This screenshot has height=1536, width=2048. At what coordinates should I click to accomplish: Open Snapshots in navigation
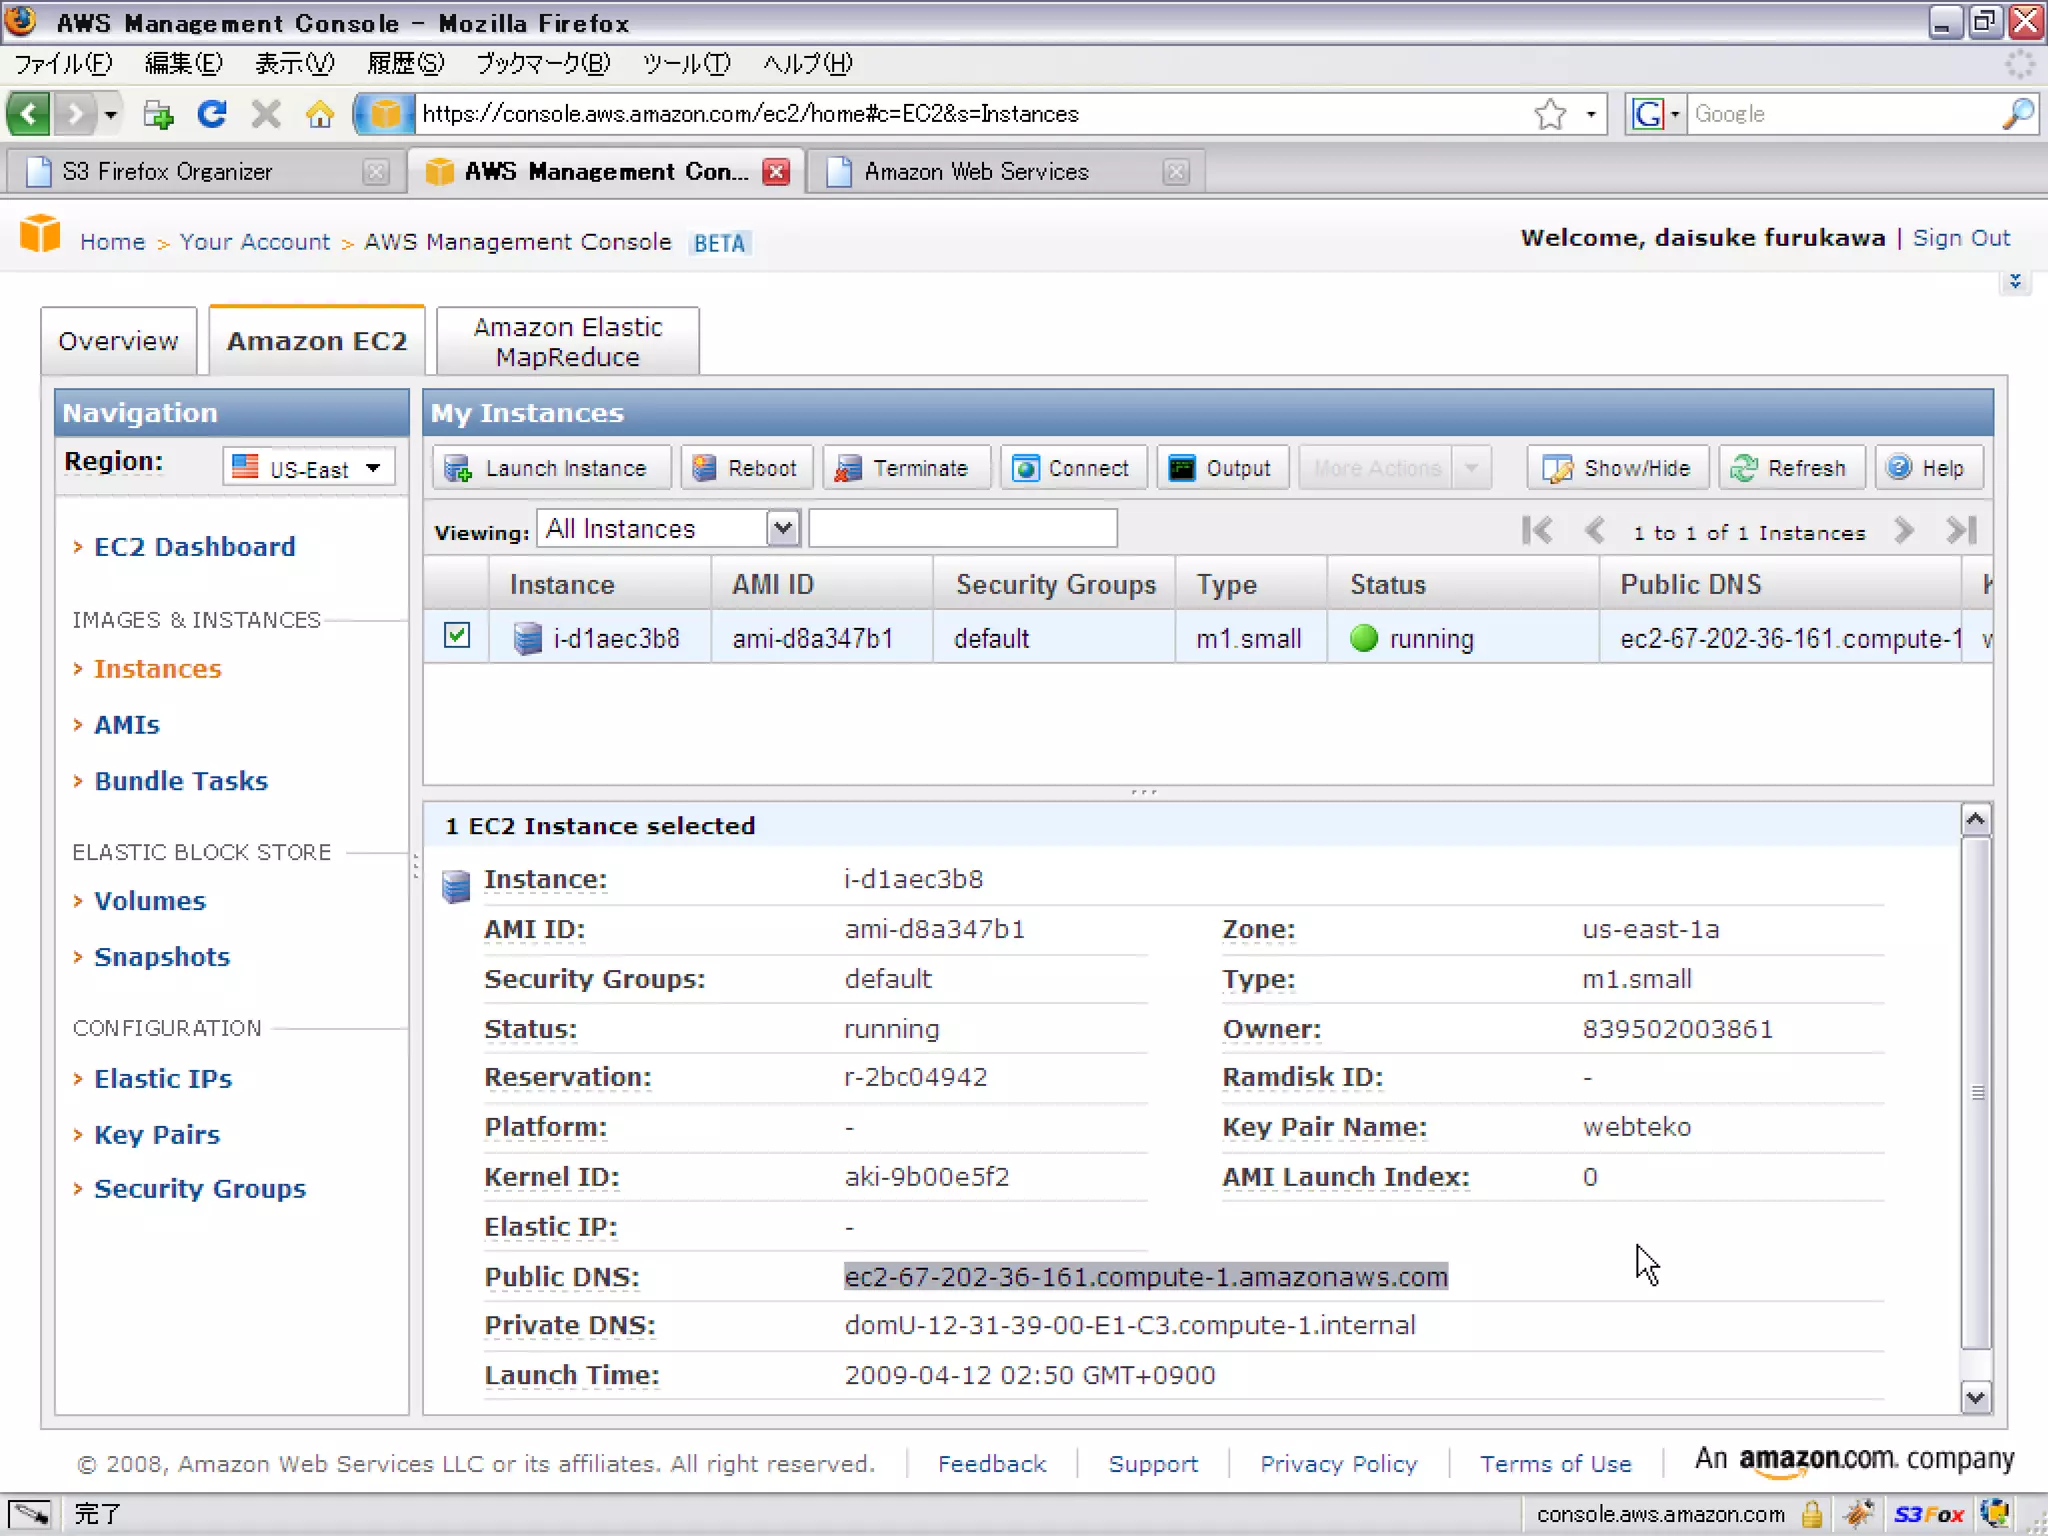[x=162, y=957]
